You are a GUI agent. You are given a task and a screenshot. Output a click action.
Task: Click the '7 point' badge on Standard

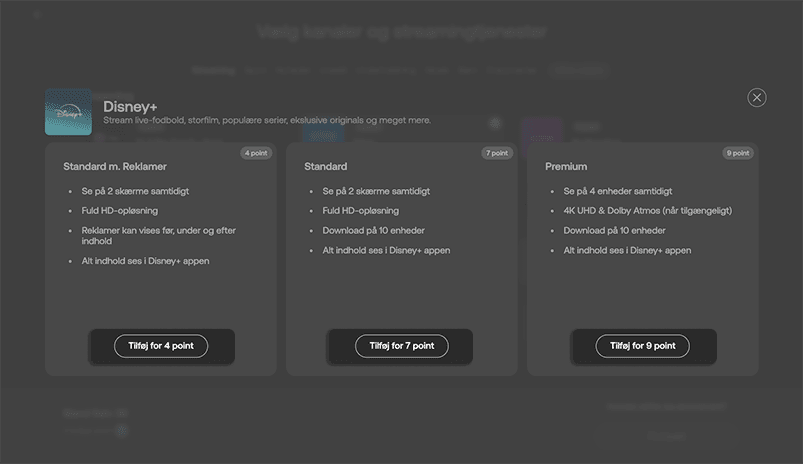[x=497, y=153]
